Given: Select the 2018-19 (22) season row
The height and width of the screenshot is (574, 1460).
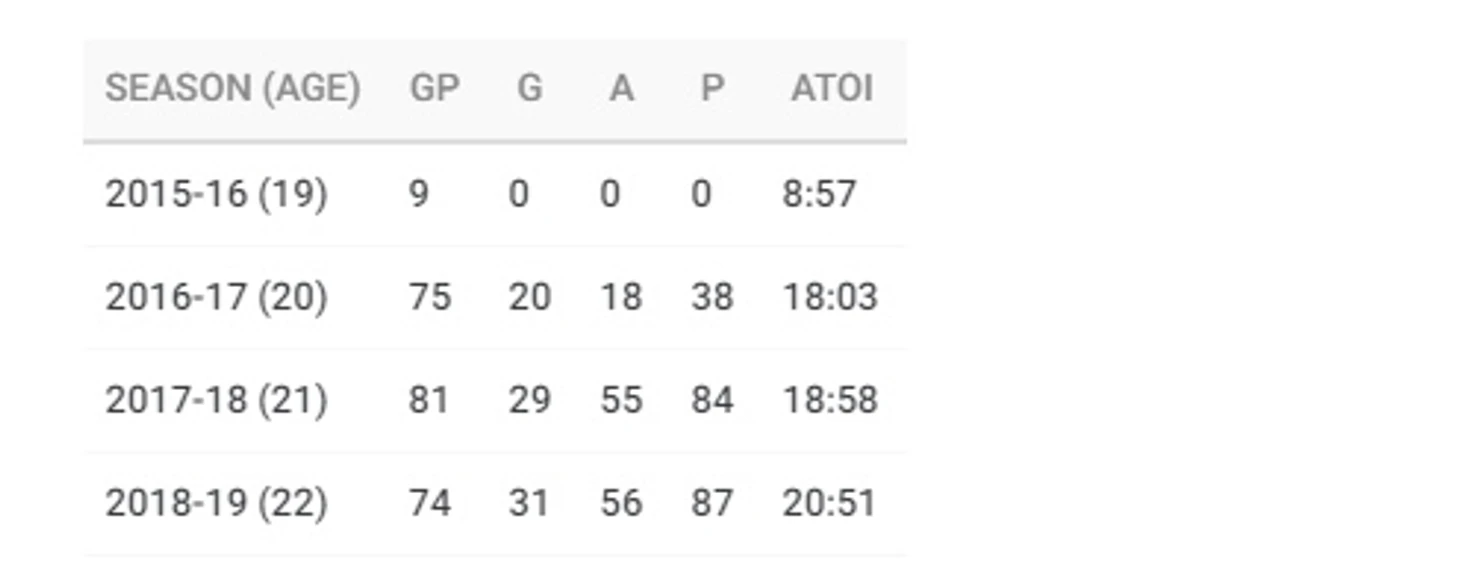Looking at the screenshot, I should pyautogui.click(x=495, y=504).
